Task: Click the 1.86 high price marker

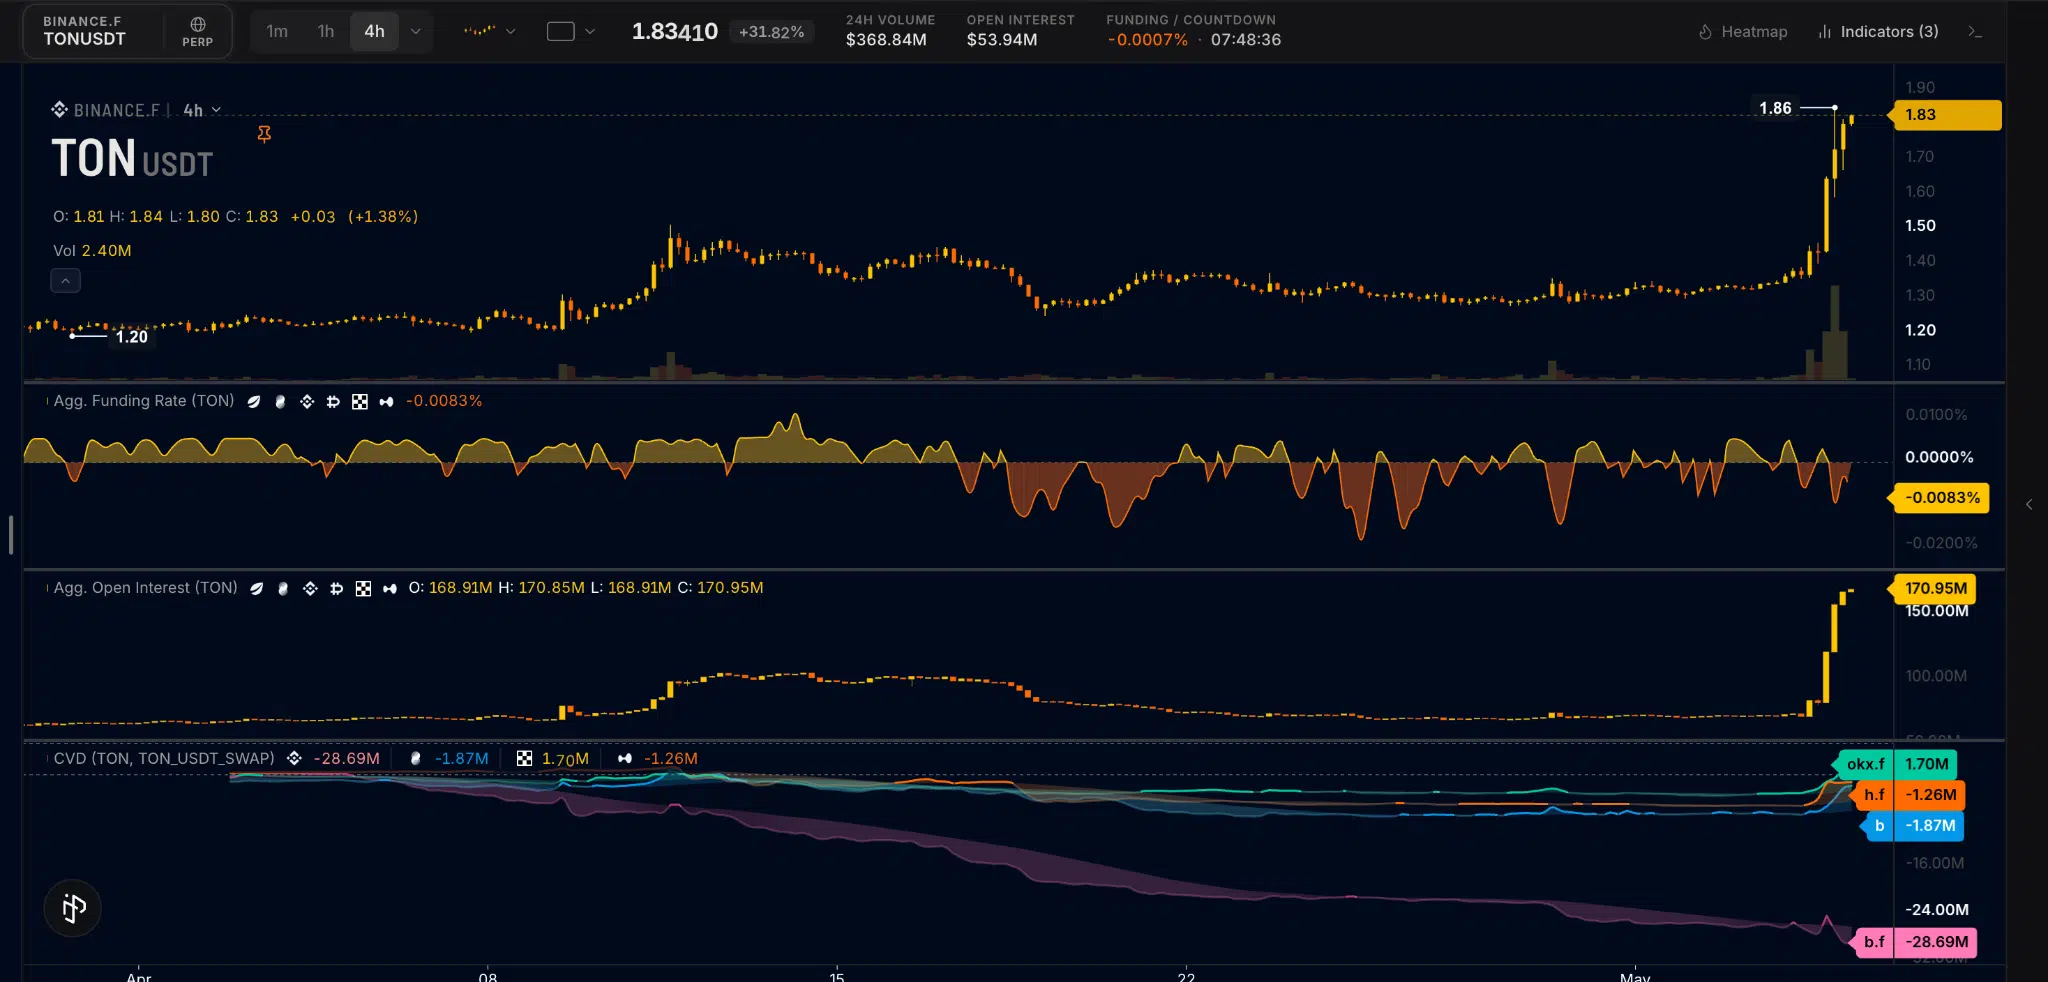Action: click(1775, 108)
